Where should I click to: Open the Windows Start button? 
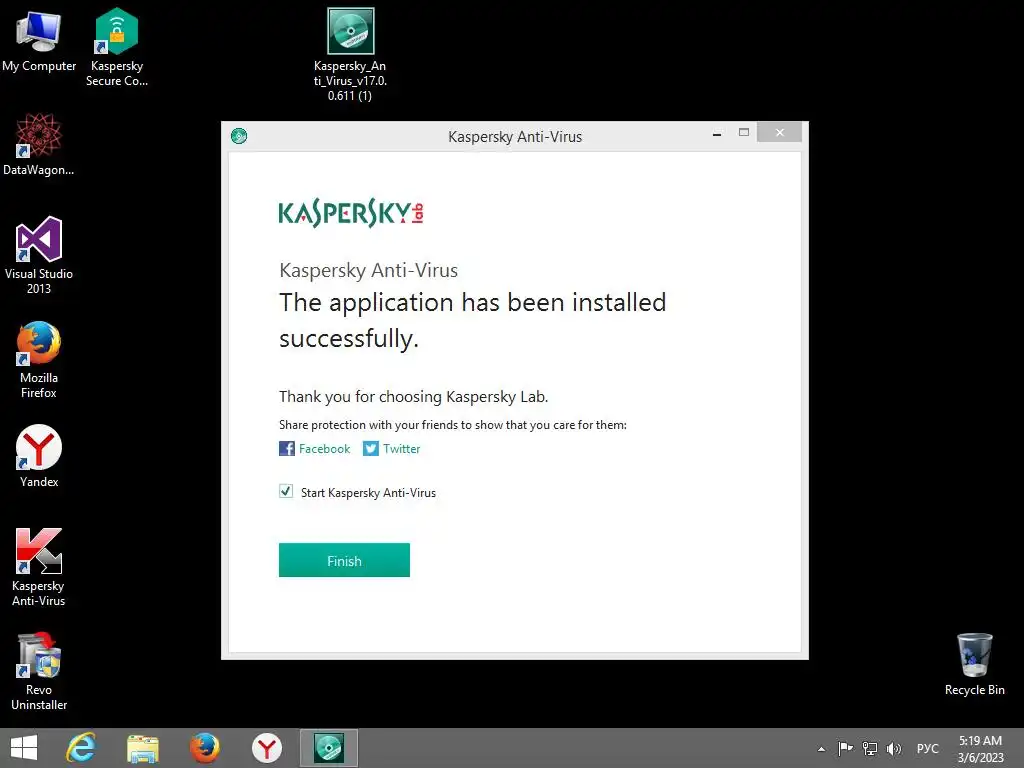point(24,748)
